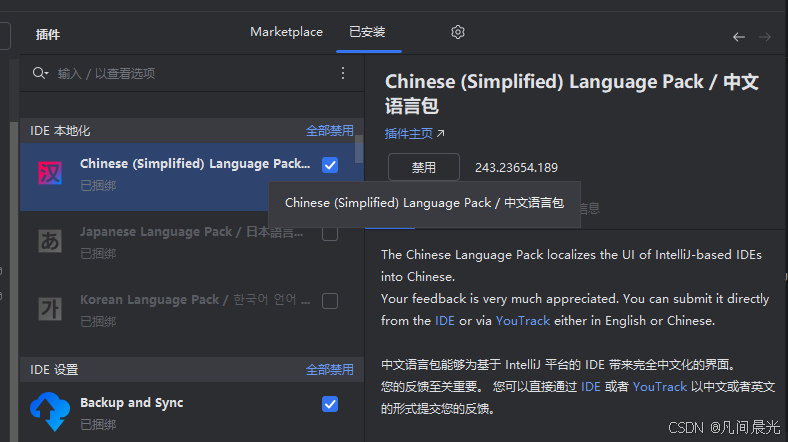The image size is (788, 442).
Task: Click 全部禁用 for IDE 本地化
Action: point(330,131)
